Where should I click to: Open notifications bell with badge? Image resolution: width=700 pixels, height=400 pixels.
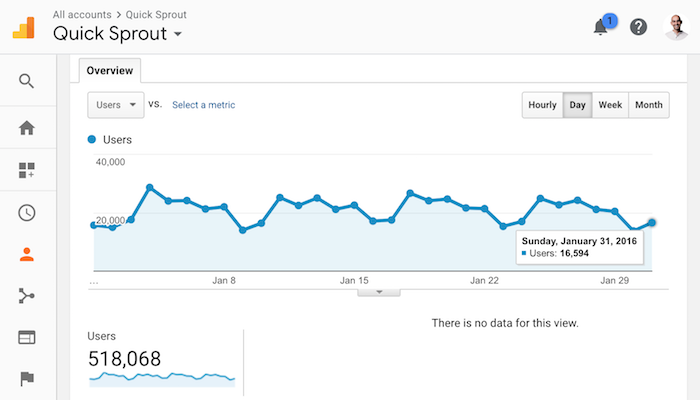coord(604,25)
